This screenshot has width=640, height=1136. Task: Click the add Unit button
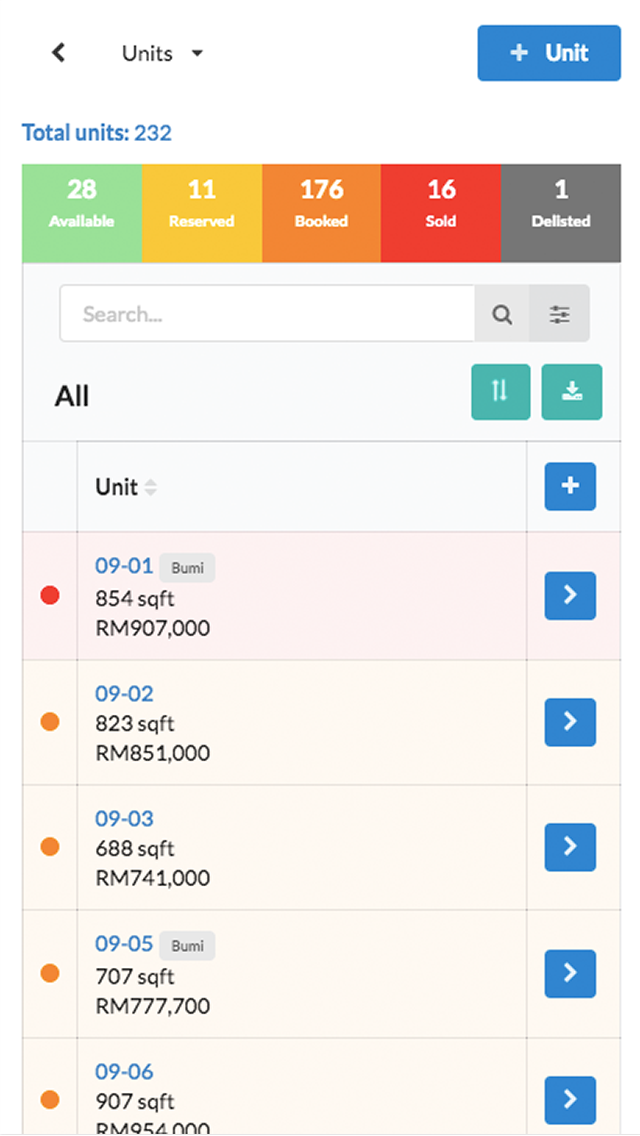click(549, 53)
